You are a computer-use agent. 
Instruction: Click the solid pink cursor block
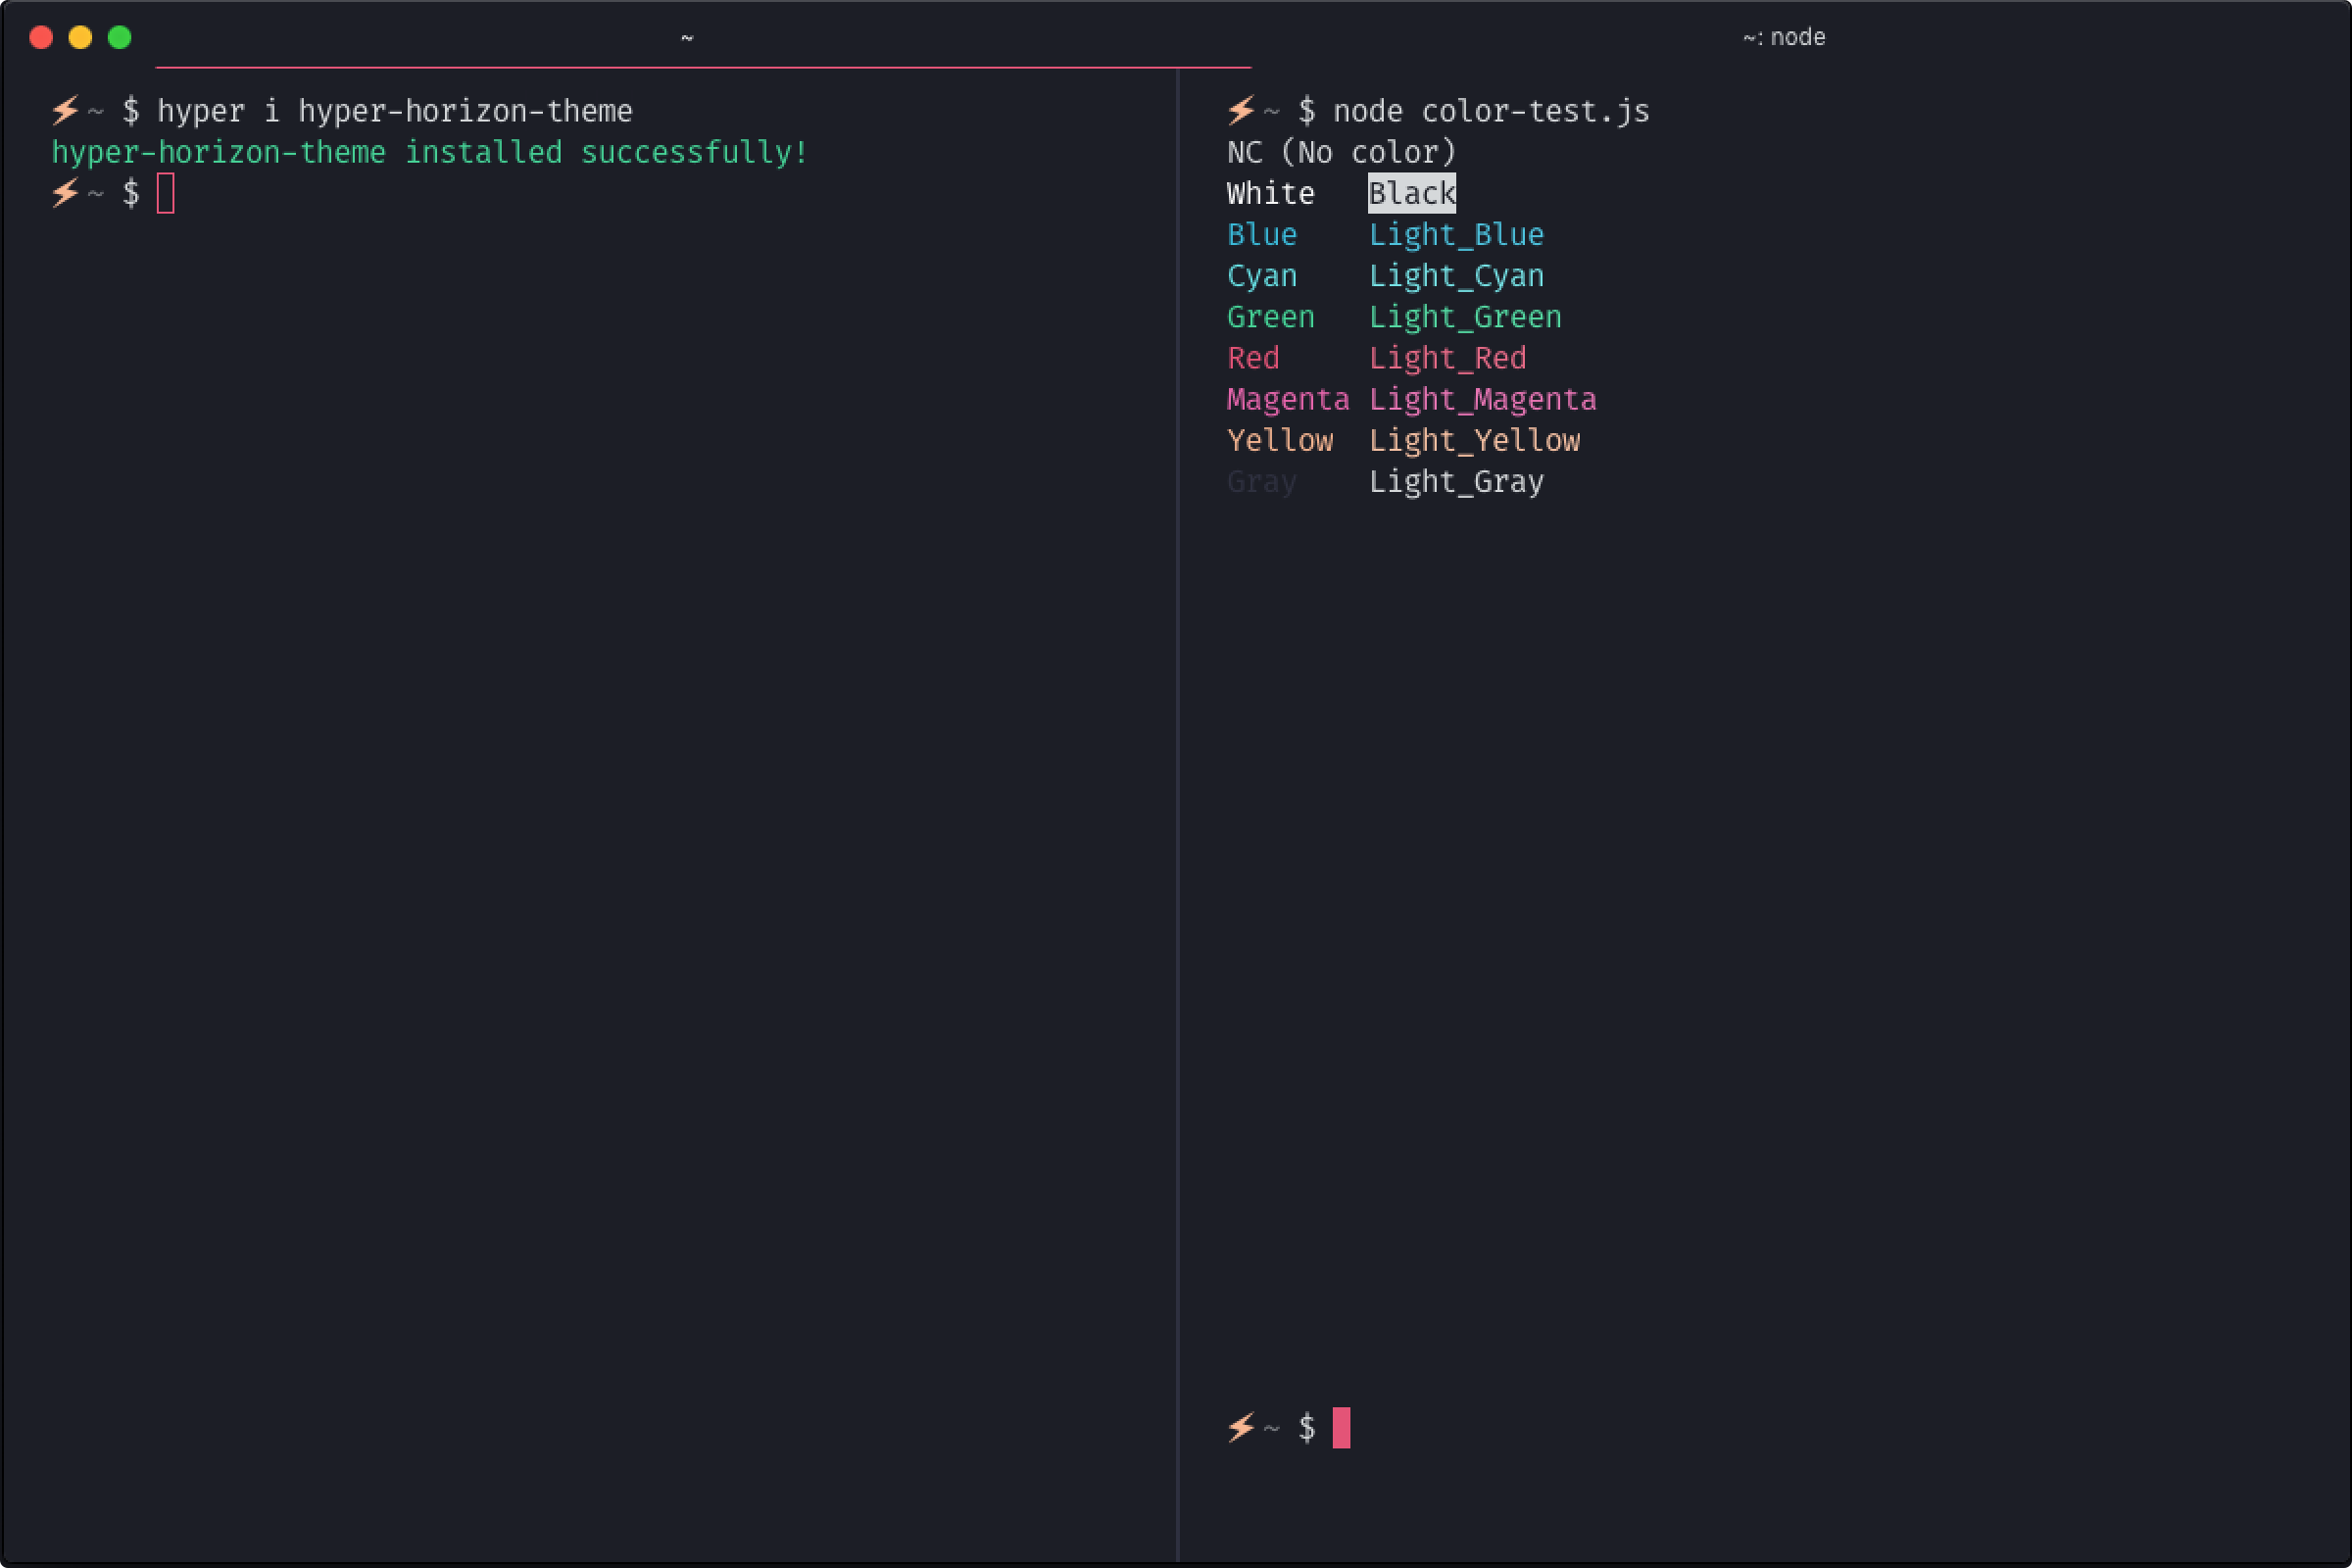(1341, 1427)
